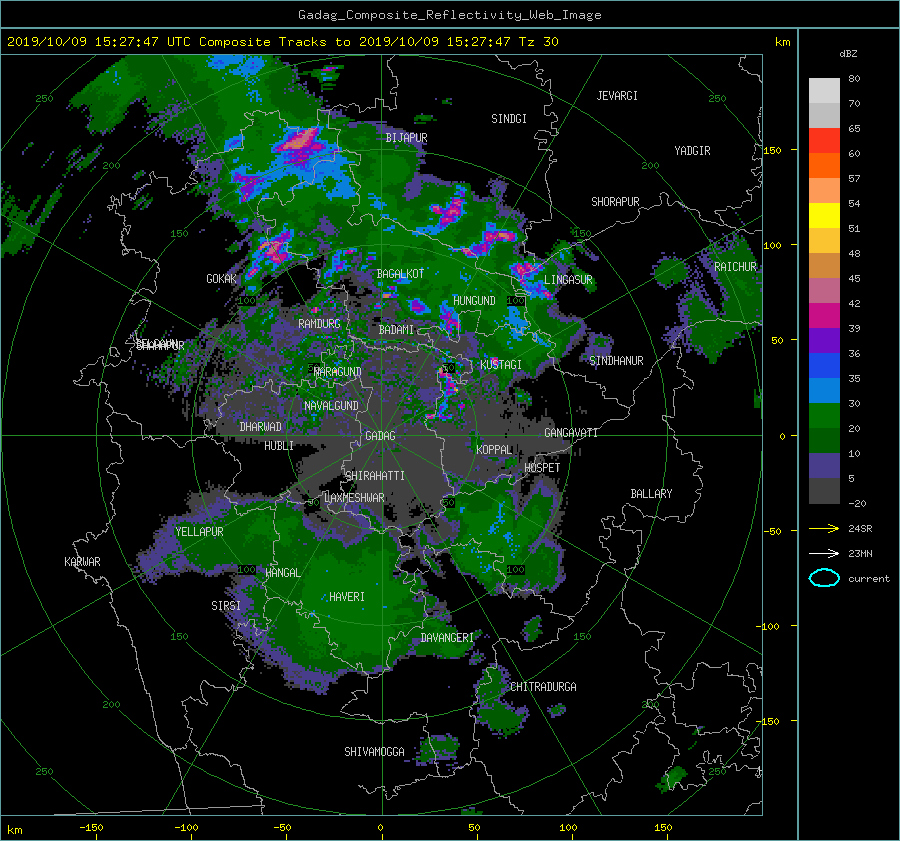The image size is (900, 841).
Task: Click the HOSPET city label
Action: [542, 468]
